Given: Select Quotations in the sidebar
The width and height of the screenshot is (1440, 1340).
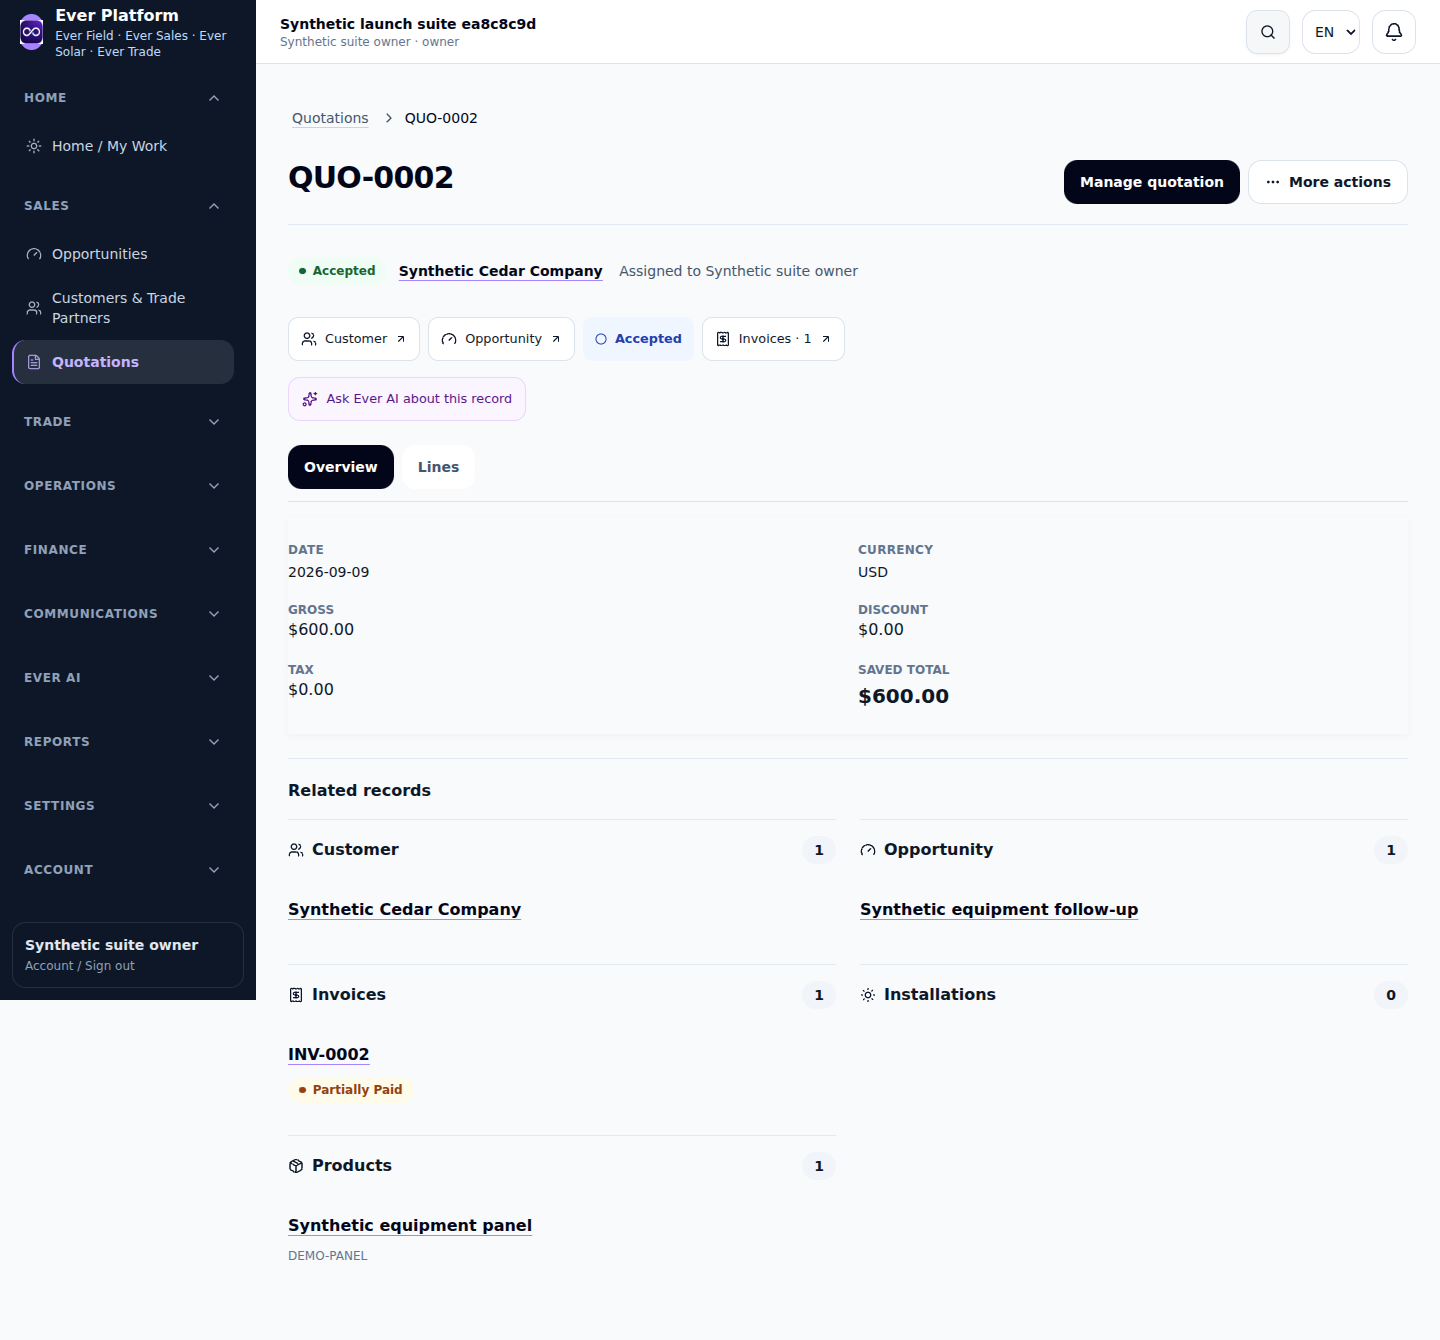Looking at the screenshot, I should coord(123,362).
